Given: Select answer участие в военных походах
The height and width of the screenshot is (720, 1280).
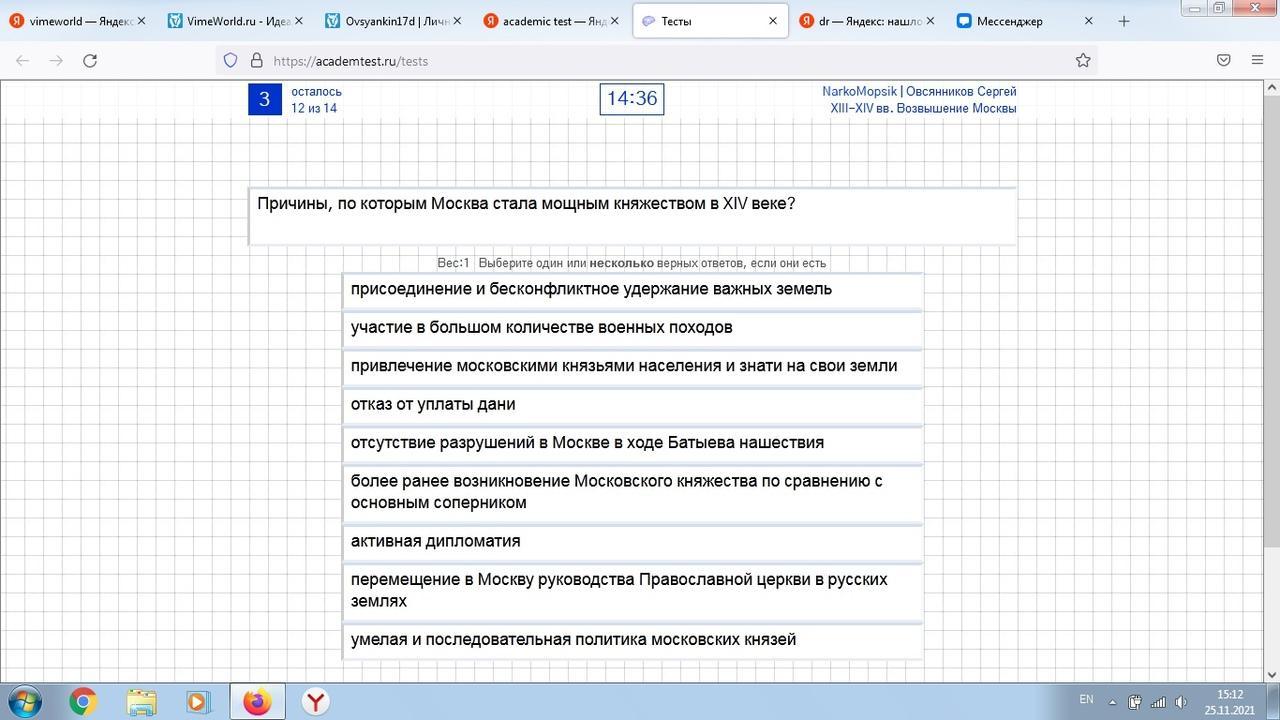Looking at the screenshot, I should (632, 328).
